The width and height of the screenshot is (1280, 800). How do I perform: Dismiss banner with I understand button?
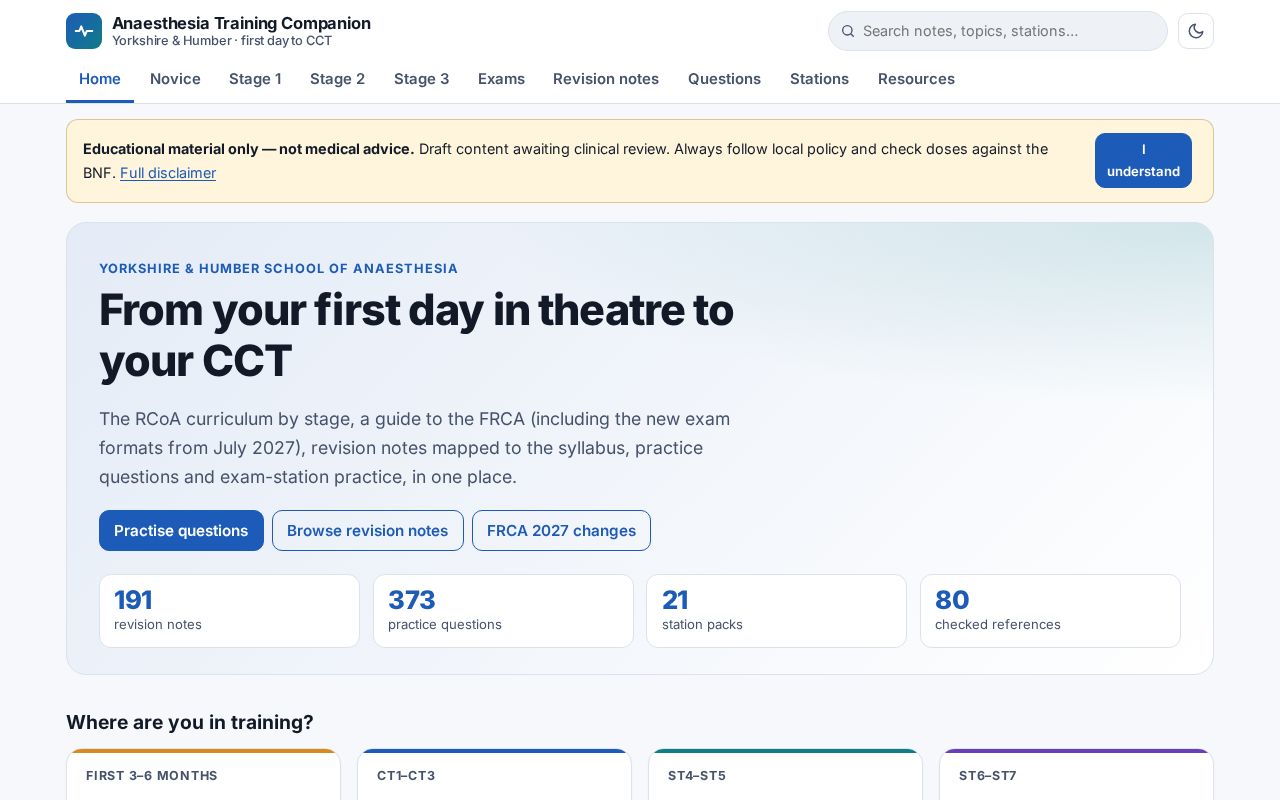(1143, 160)
